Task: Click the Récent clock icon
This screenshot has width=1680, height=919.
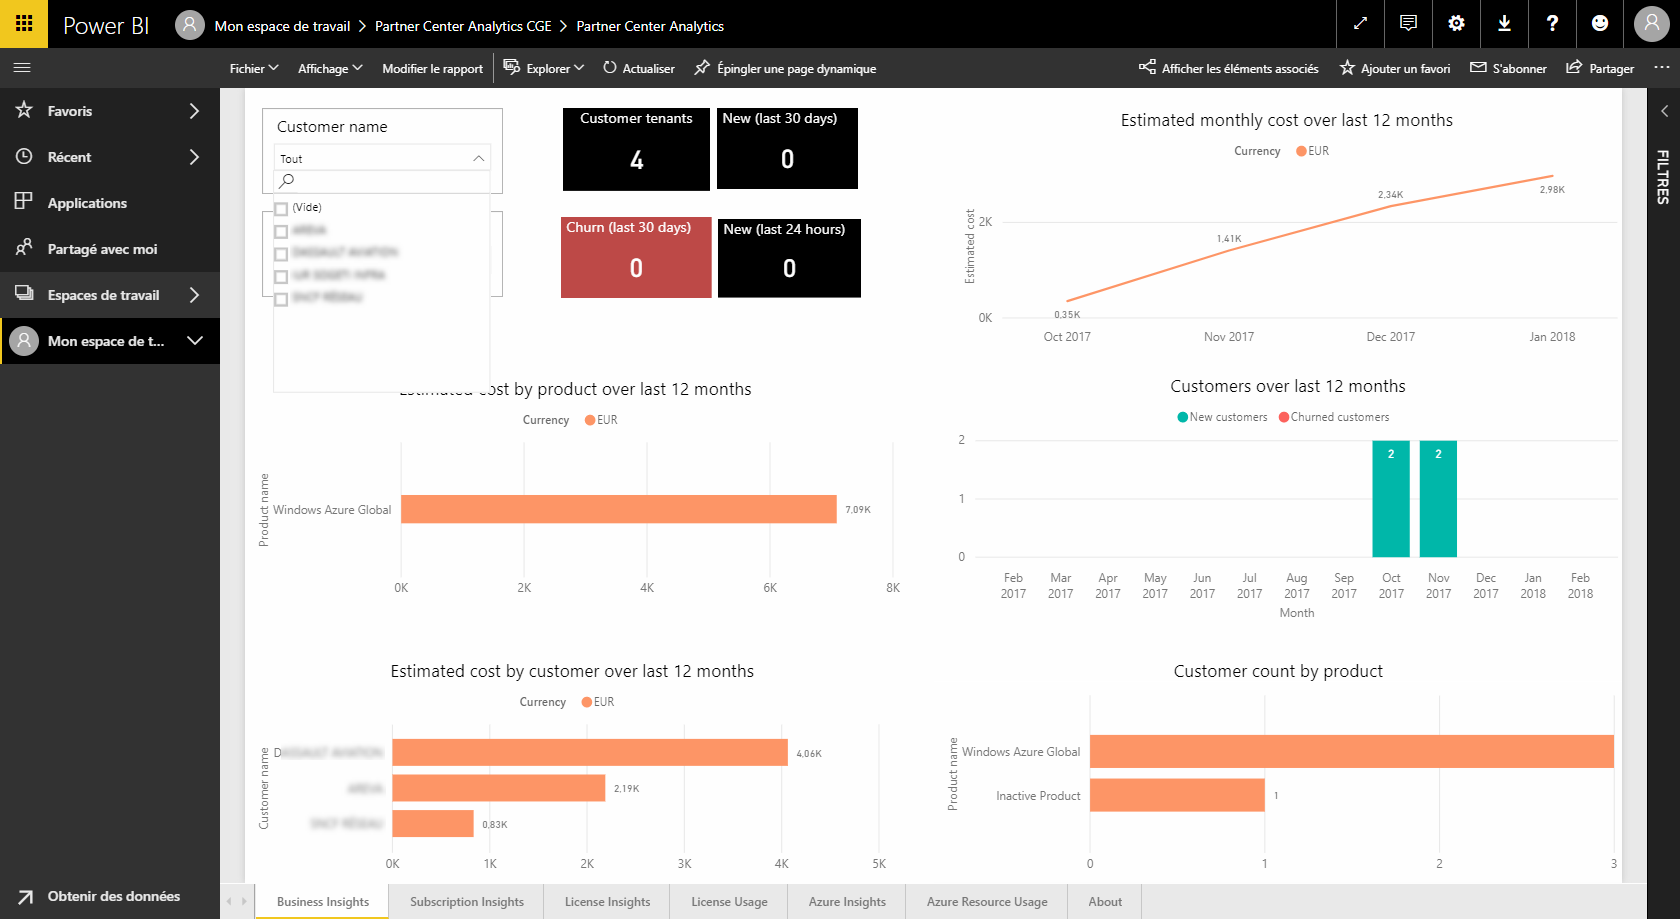Action: pos(24,156)
